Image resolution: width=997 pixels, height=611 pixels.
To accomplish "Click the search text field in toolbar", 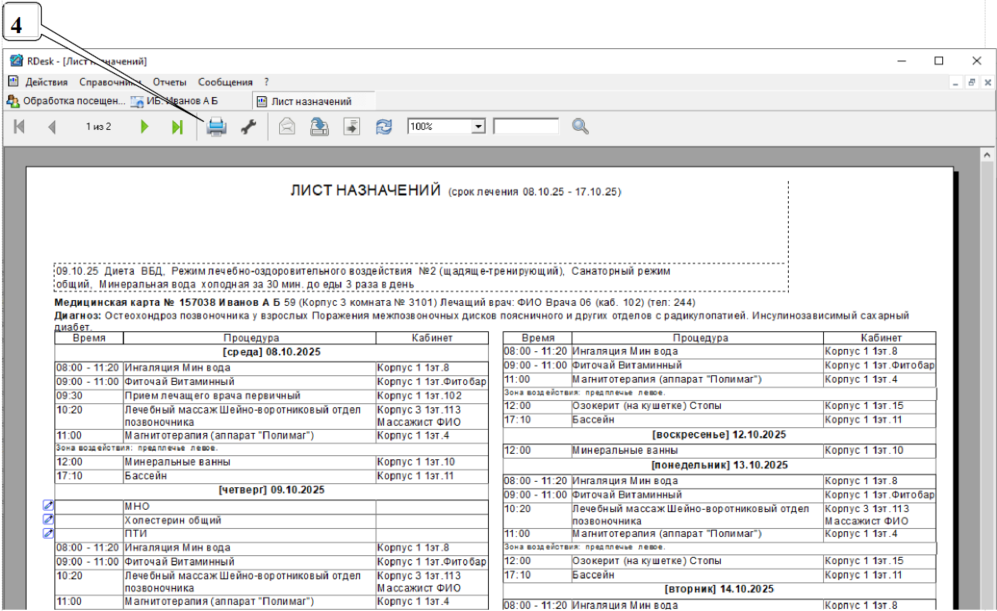I will (525, 127).
